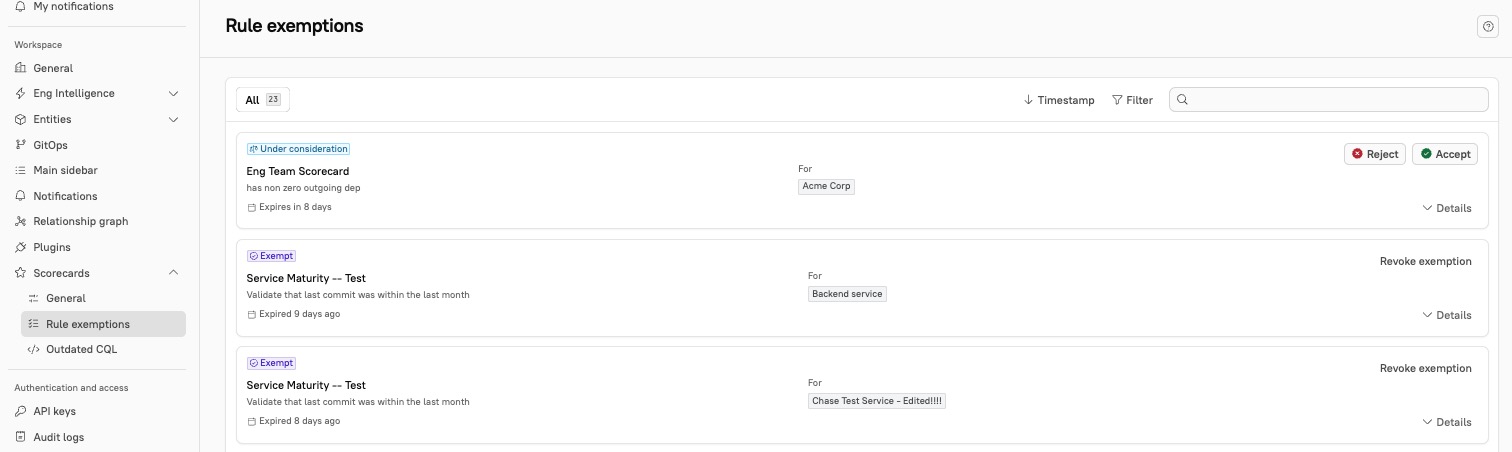The width and height of the screenshot is (1512, 452).
Task: Open the Plugins page
Action: (52, 247)
